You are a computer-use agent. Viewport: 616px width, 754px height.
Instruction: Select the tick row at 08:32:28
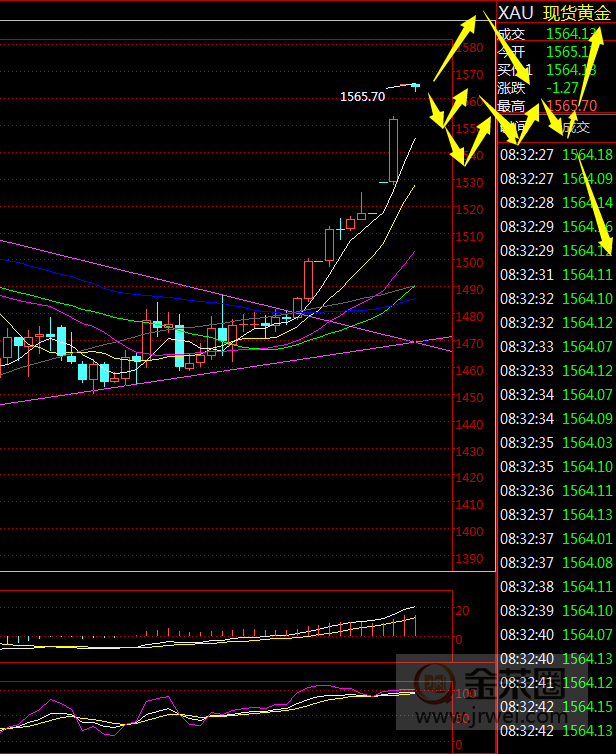555,203
